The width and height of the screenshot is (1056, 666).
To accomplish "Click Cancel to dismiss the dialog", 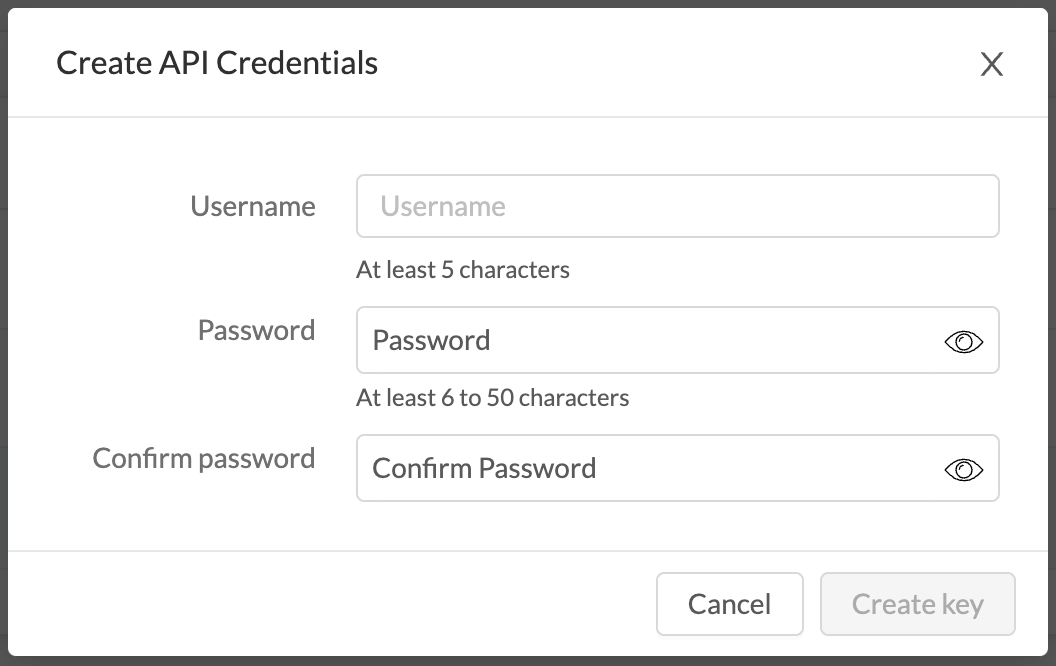I will coord(729,604).
